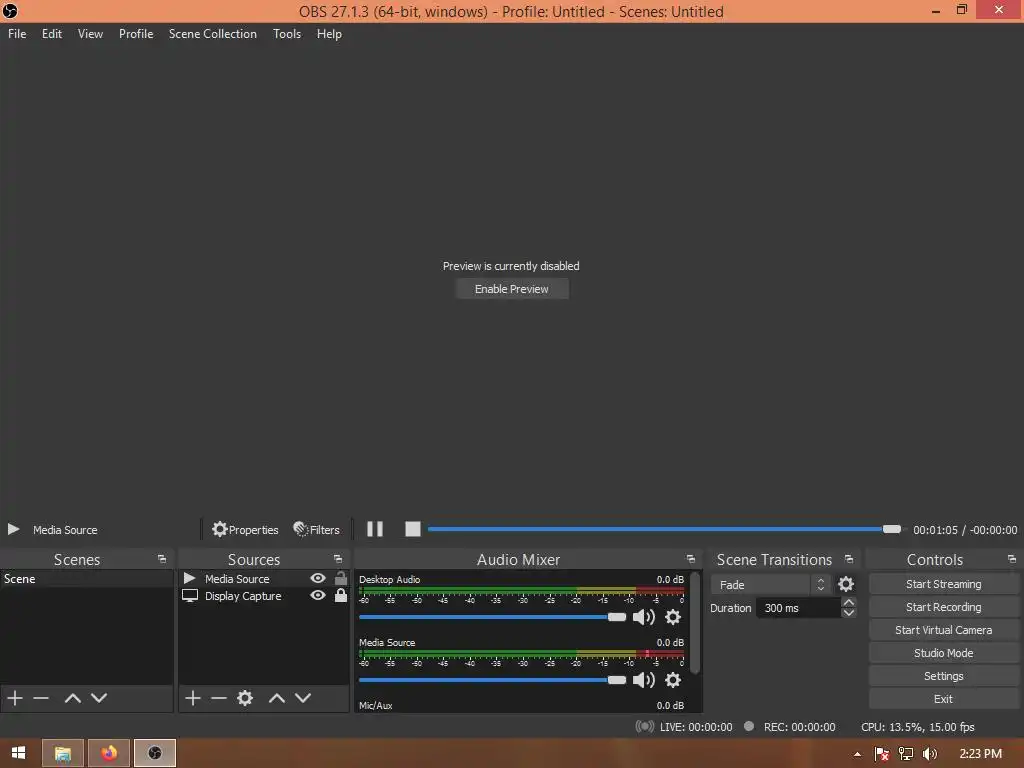Toggle lock on Display Capture
This screenshot has height=768, width=1024.
coord(341,595)
